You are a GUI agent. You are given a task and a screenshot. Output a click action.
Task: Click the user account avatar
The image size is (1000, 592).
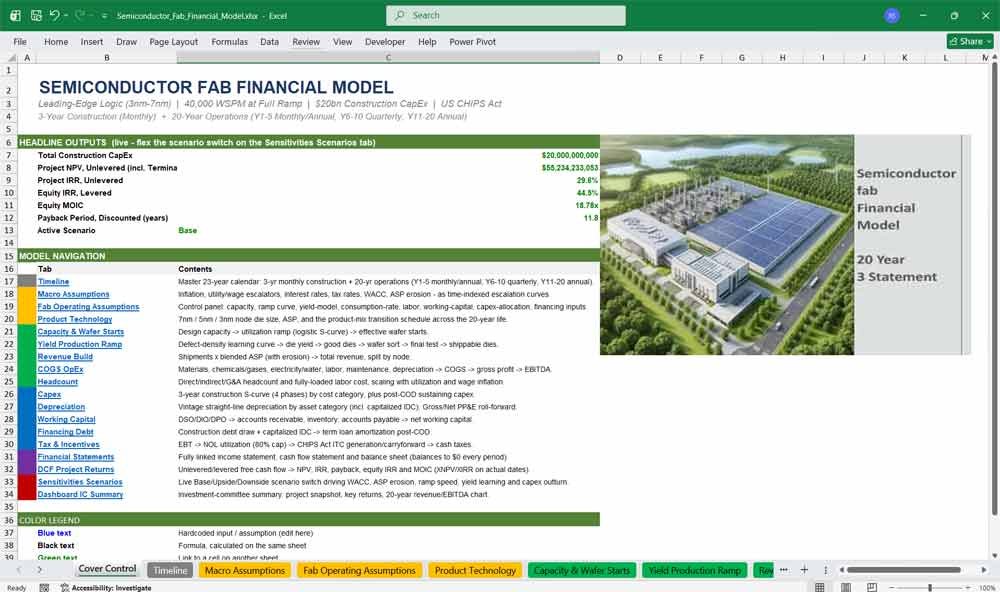(892, 16)
